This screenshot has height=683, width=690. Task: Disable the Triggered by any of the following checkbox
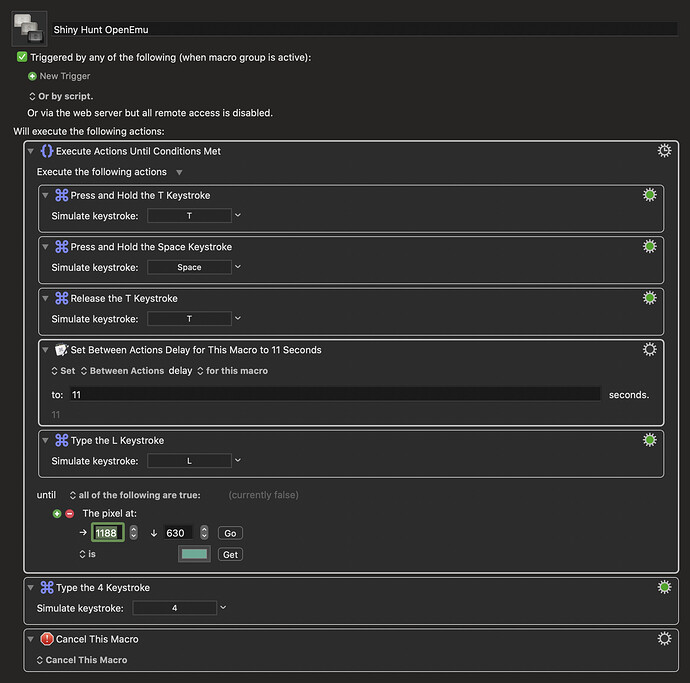pyautogui.click(x=22, y=57)
